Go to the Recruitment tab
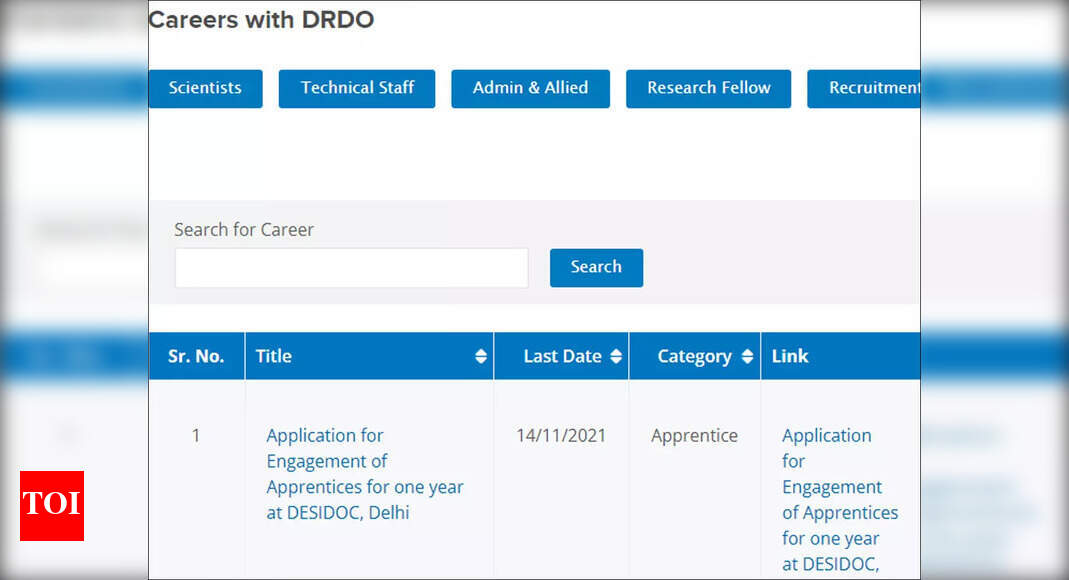 click(864, 89)
